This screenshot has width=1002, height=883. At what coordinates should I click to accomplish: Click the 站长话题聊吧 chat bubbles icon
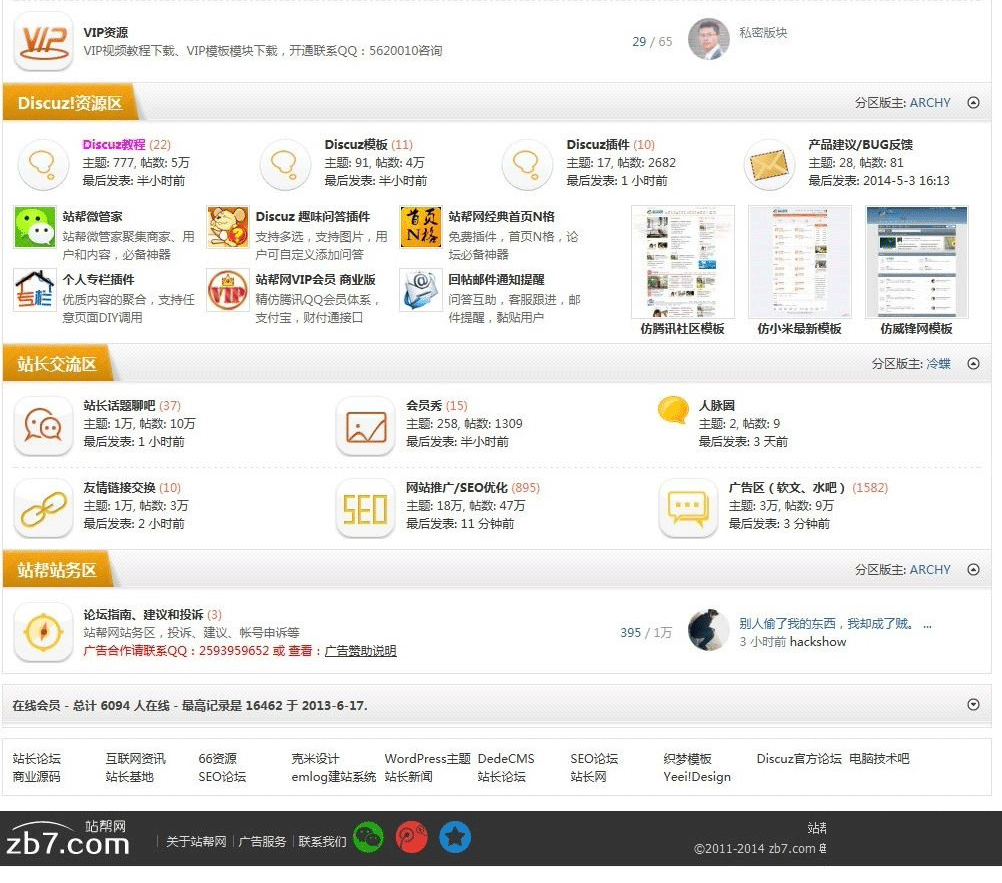(x=43, y=426)
